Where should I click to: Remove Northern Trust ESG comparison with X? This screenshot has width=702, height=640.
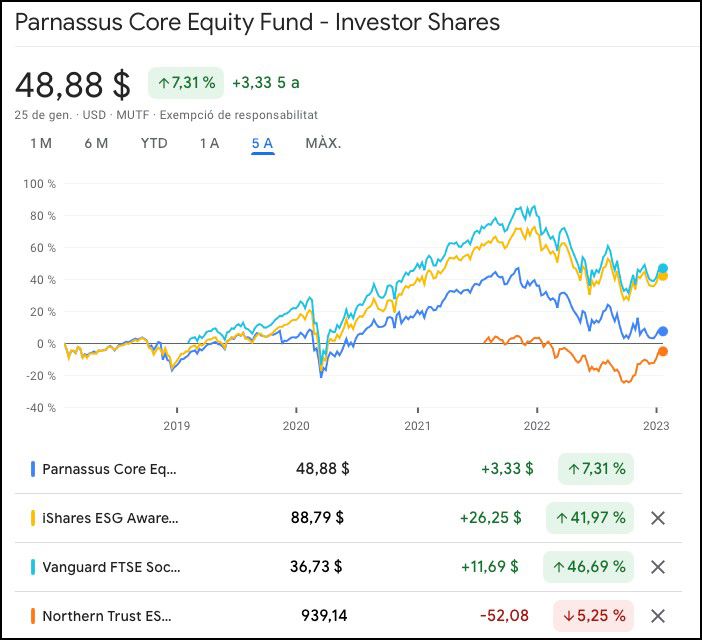coord(657,616)
